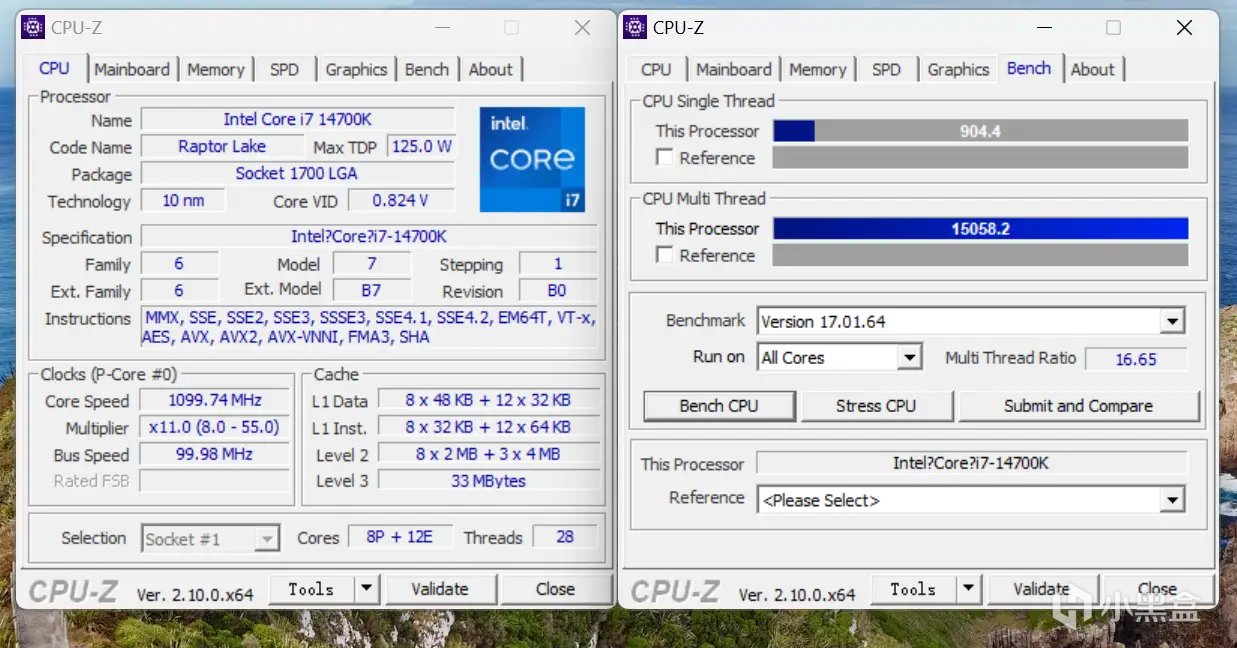1237x648 pixels.
Task: Open Memory tab in left CPU-Z window
Action: [x=216, y=69]
